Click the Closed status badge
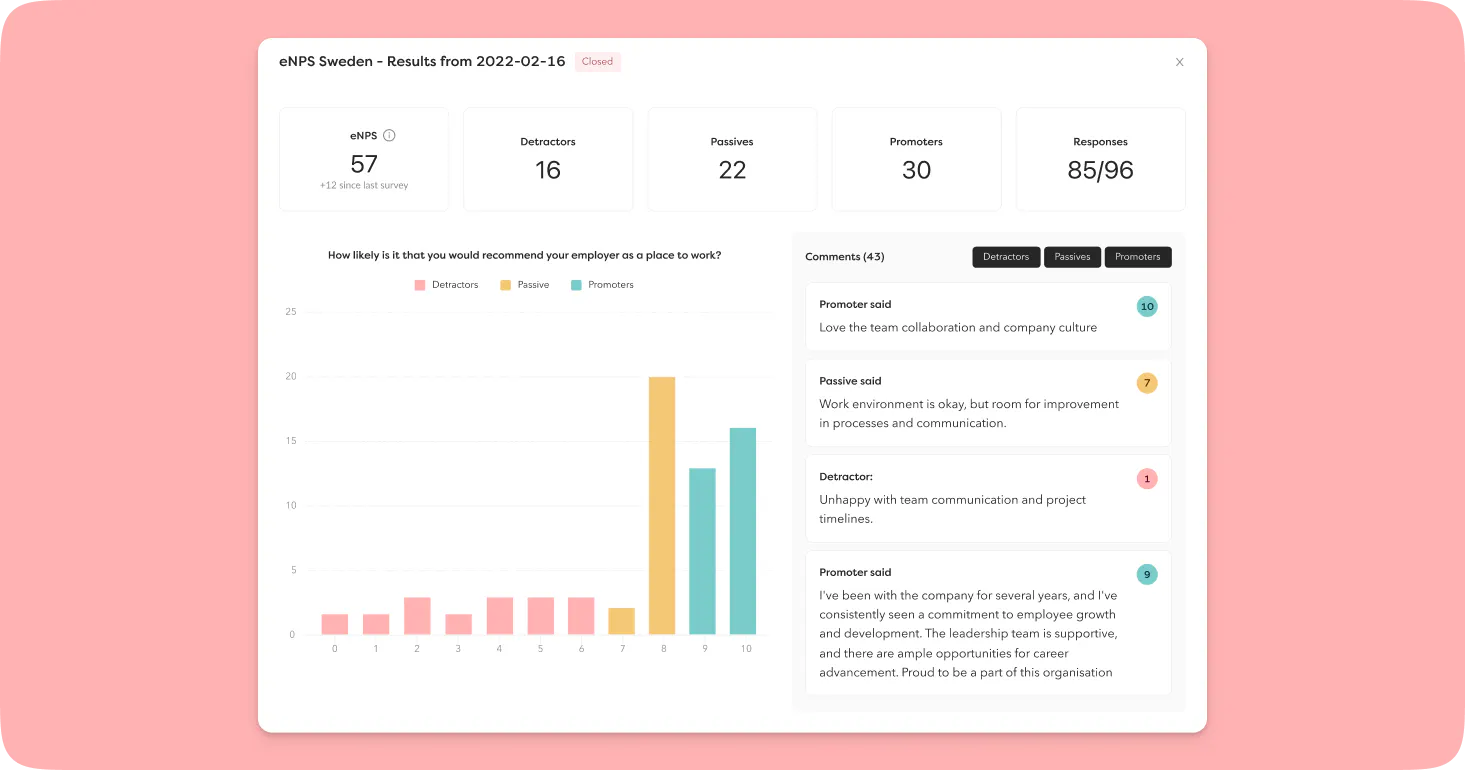Image resolution: width=1465 pixels, height=770 pixels. tap(597, 62)
